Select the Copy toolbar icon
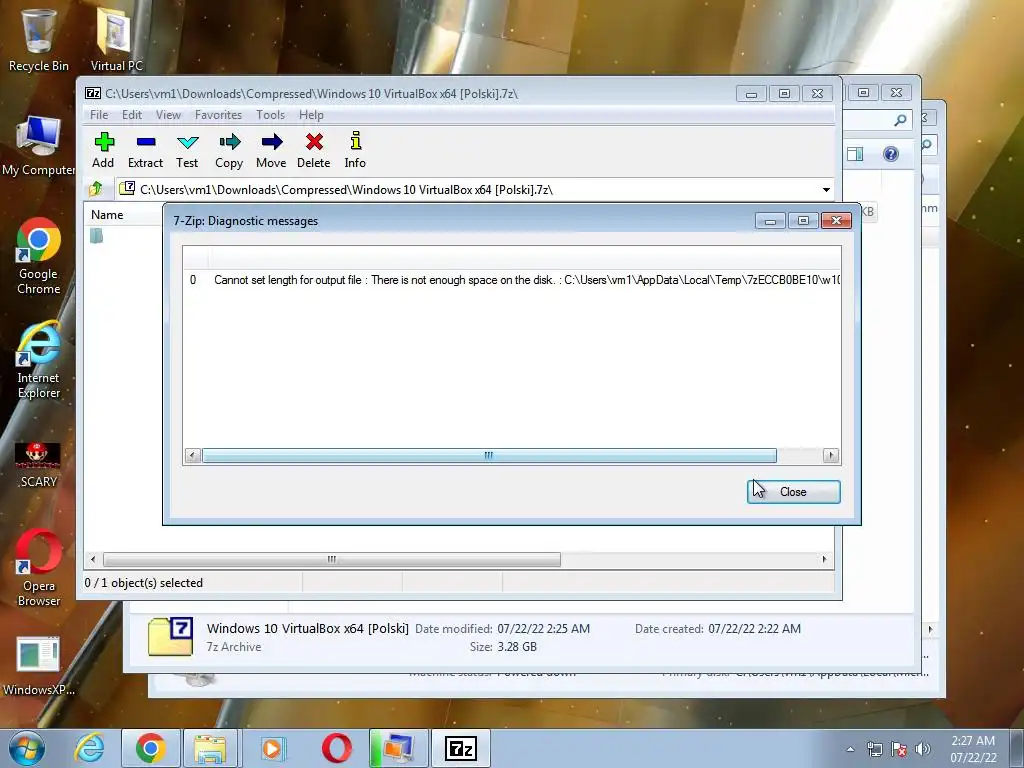The image size is (1024, 768). coord(229,151)
